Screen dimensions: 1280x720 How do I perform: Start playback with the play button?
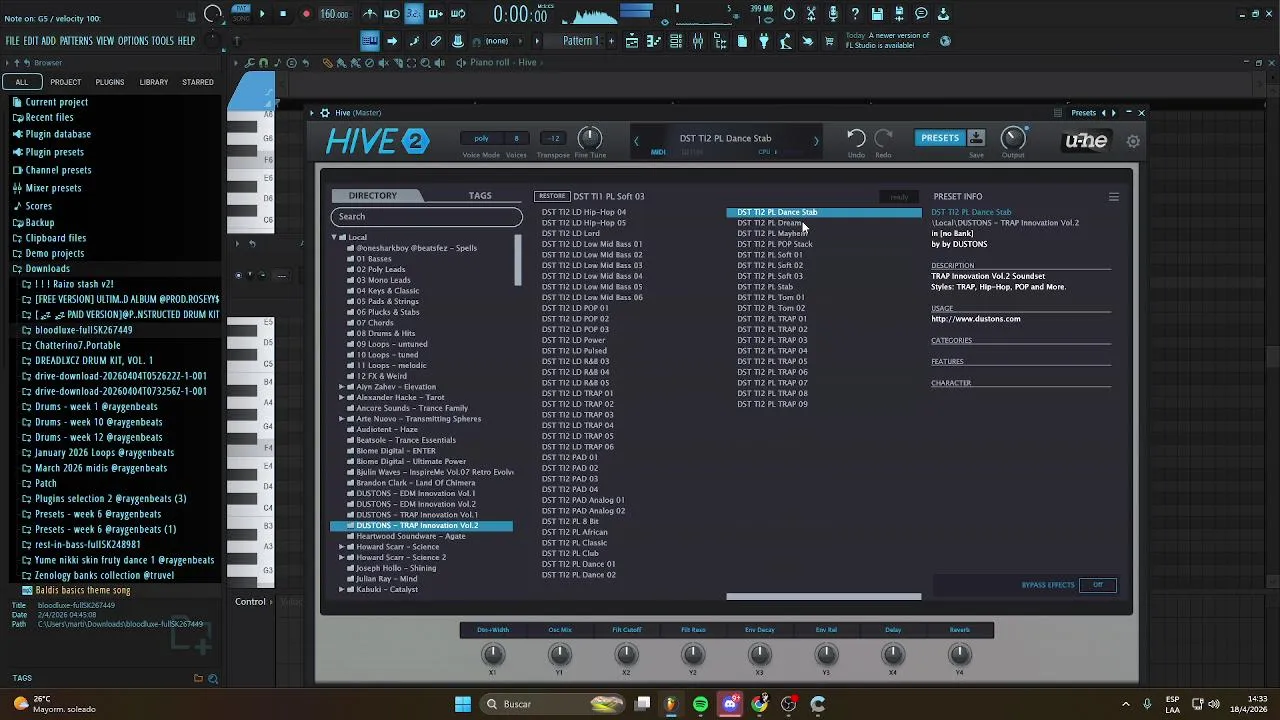[x=262, y=14]
